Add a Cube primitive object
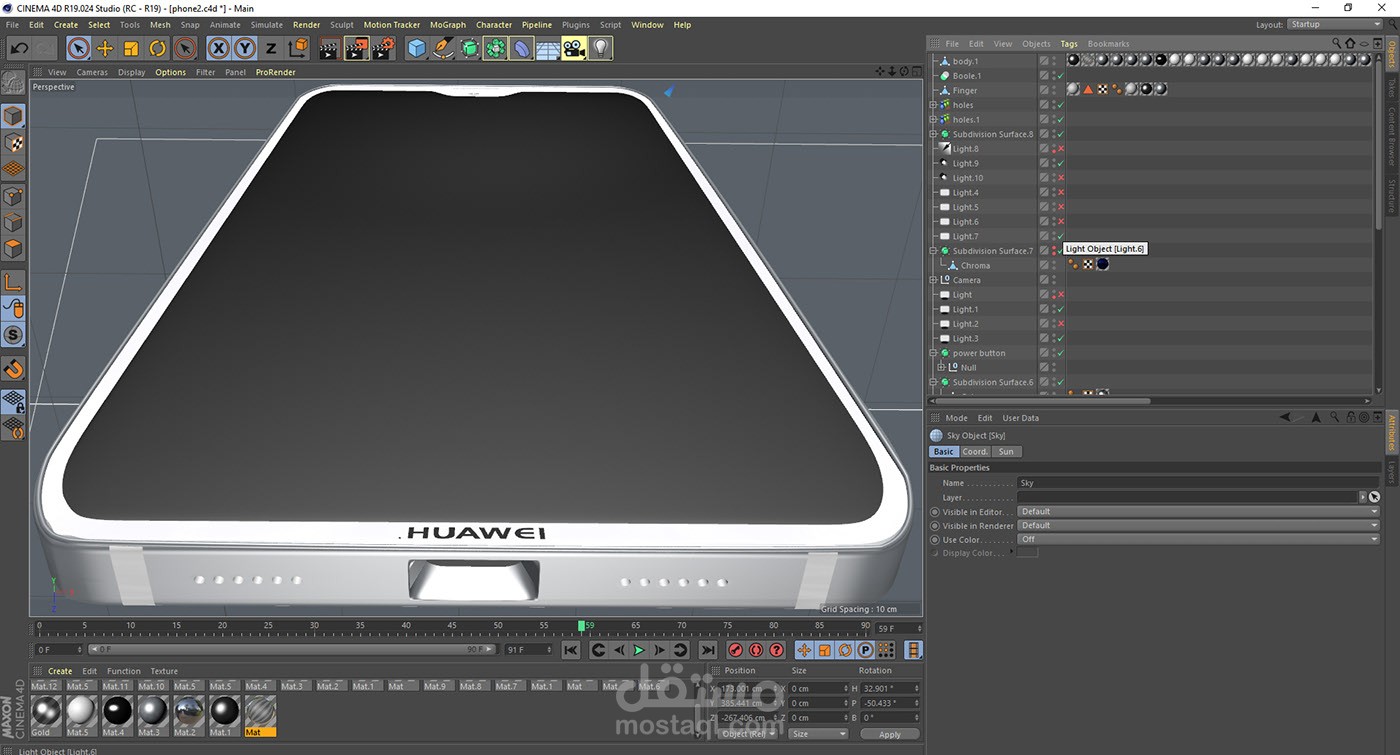The width and height of the screenshot is (1400, 755). pyautogui.click(x=417, y=48)
